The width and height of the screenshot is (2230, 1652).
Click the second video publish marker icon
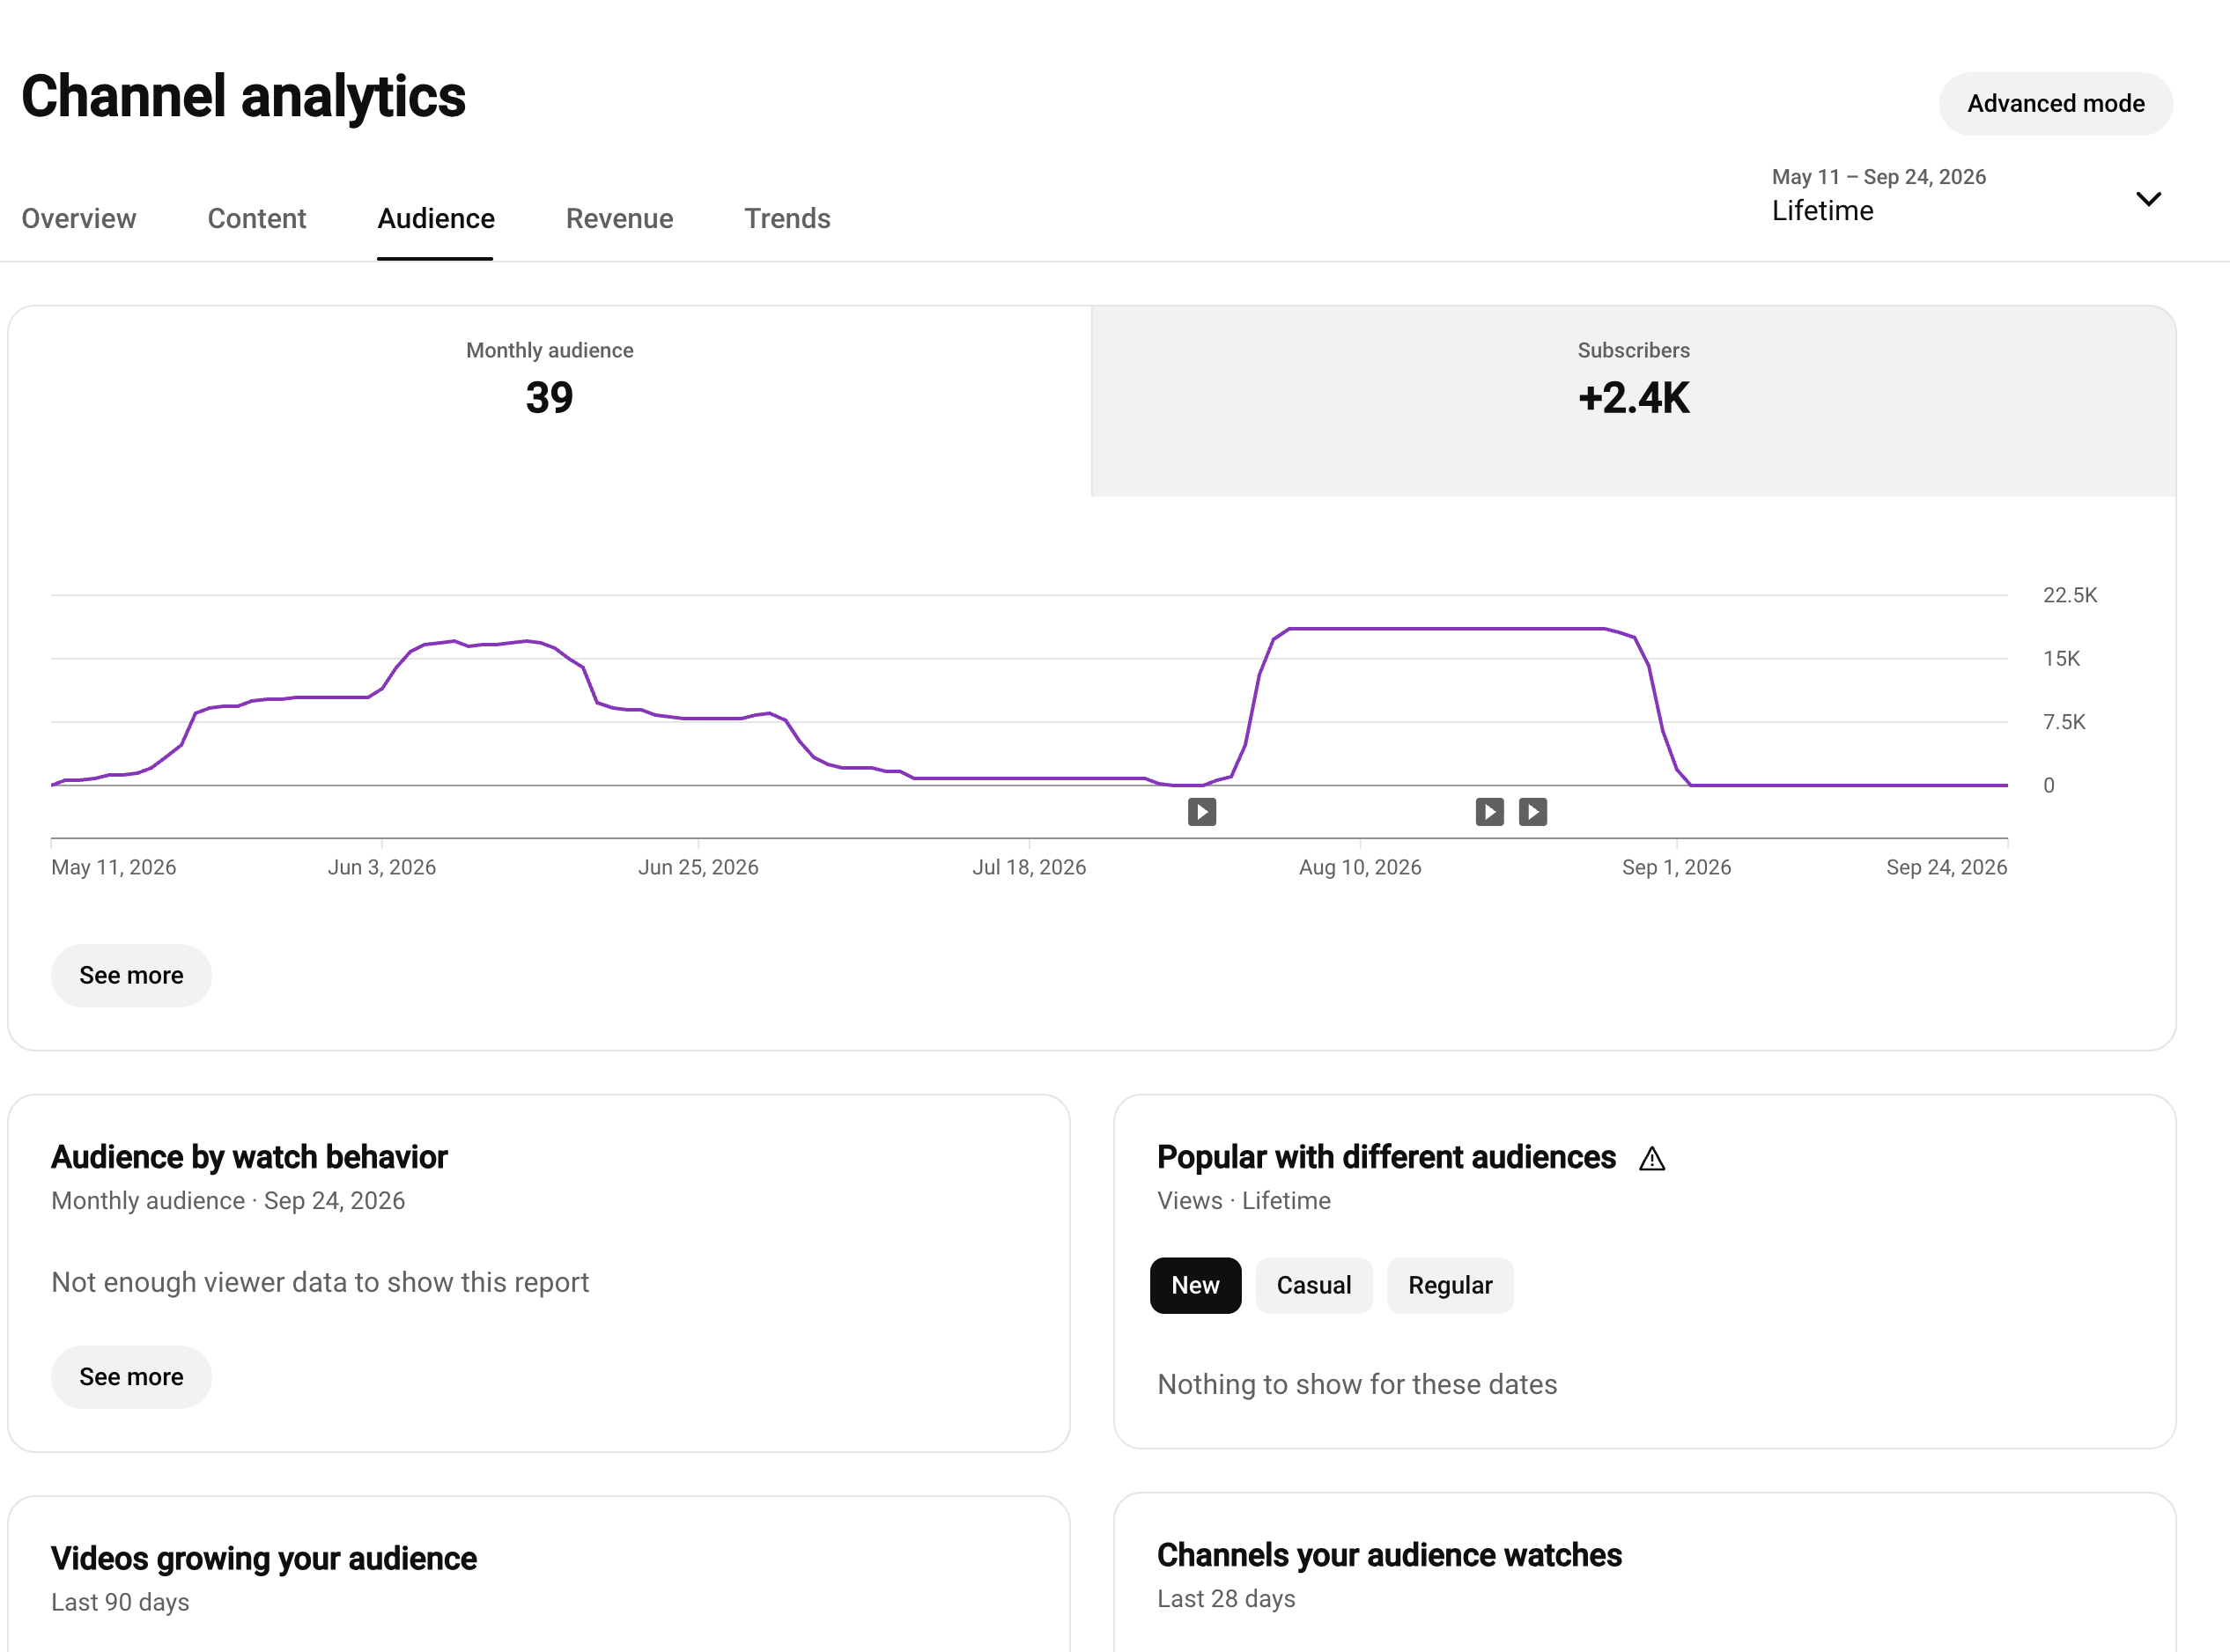coord(1490,812)
